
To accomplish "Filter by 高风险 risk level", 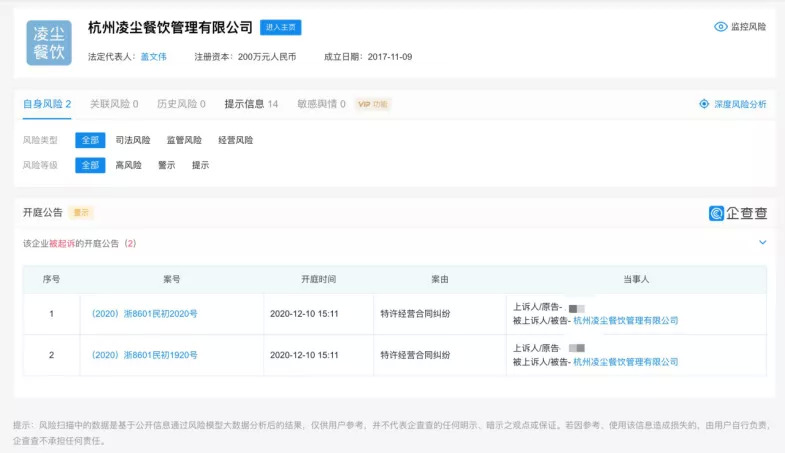I will pyautogui.click(x=128, y=165).
